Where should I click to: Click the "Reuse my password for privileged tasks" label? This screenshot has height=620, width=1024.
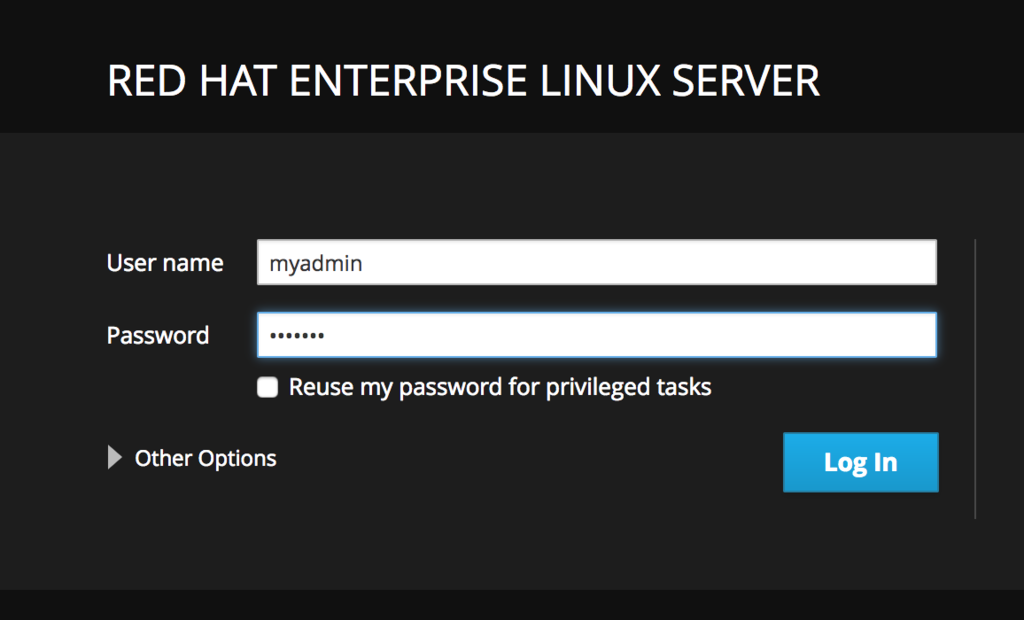[x=500, y=387]
